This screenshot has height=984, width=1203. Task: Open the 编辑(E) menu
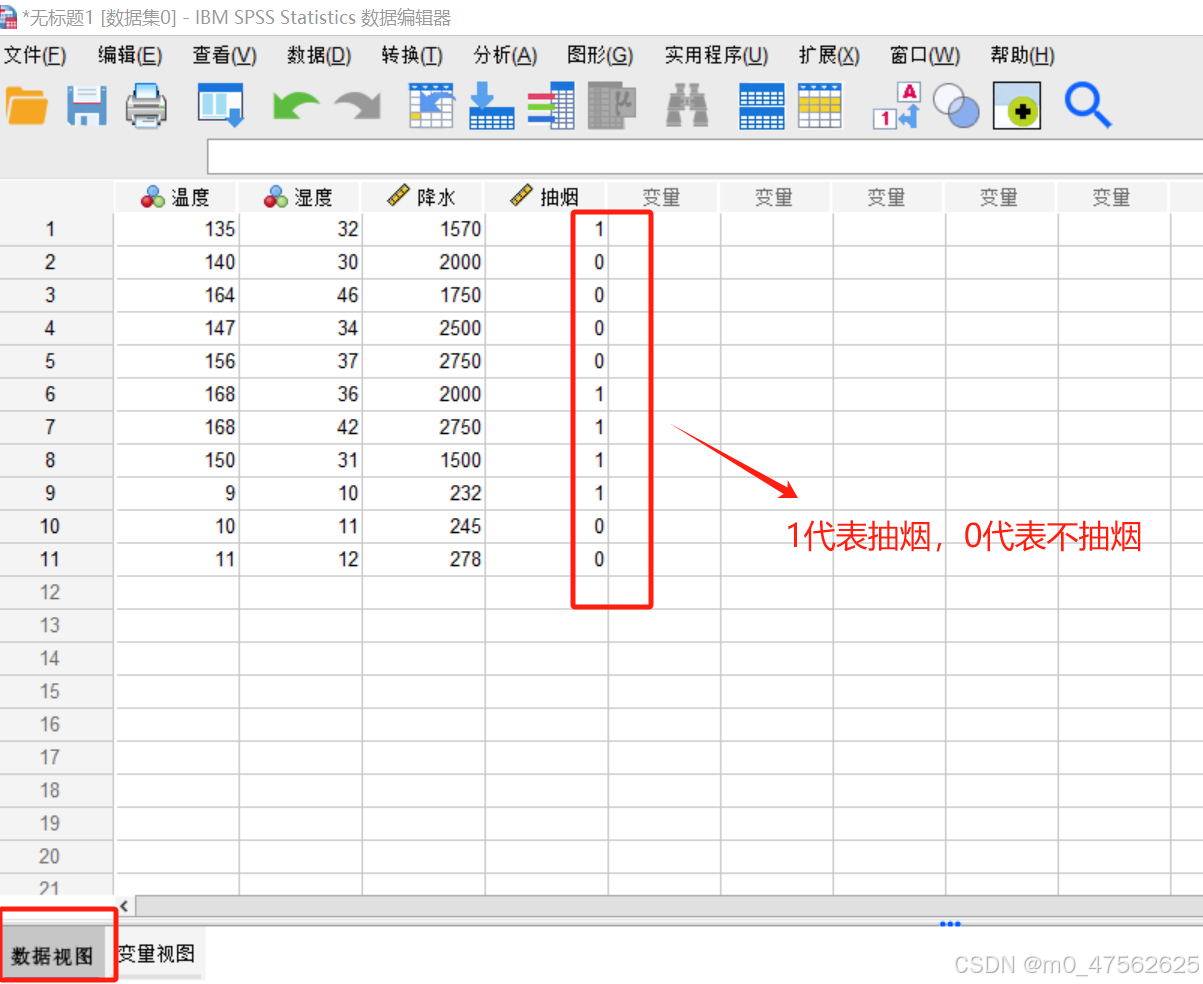130,55
